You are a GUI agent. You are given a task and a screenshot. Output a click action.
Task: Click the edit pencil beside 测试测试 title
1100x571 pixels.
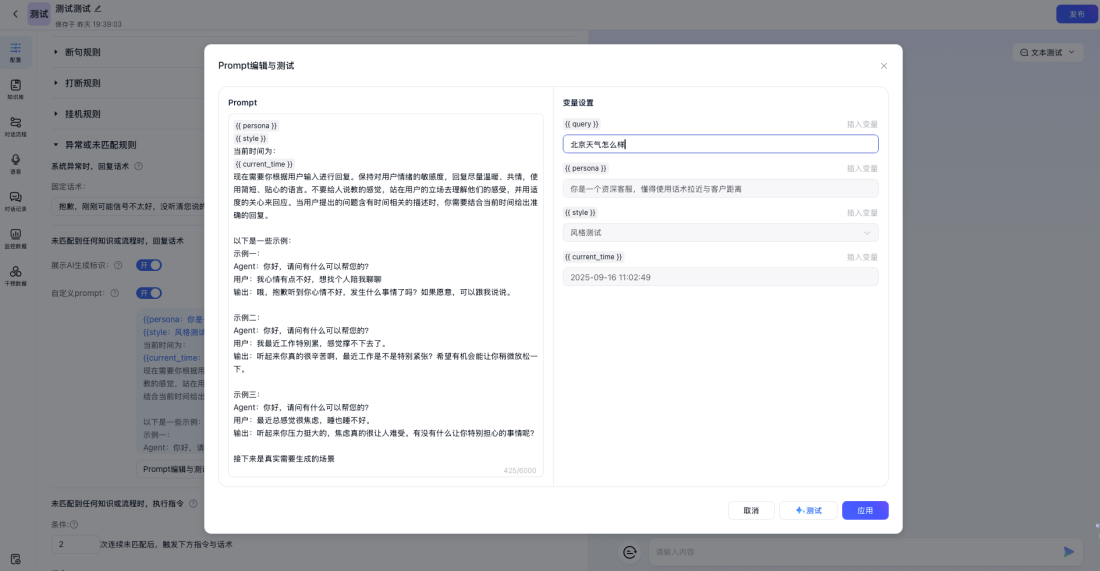pos(98,9)
